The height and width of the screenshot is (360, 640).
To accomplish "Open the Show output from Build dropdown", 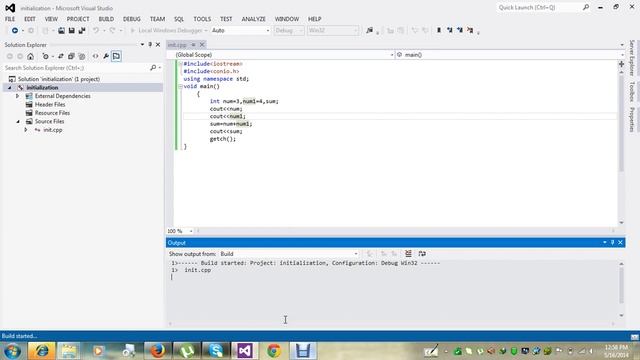I will (x=289, y=254).
